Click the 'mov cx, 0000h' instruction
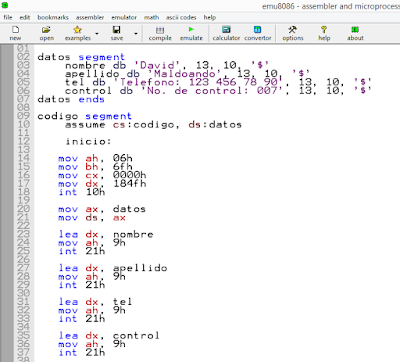This screenshot has height=362, width=400. (102, 175)
